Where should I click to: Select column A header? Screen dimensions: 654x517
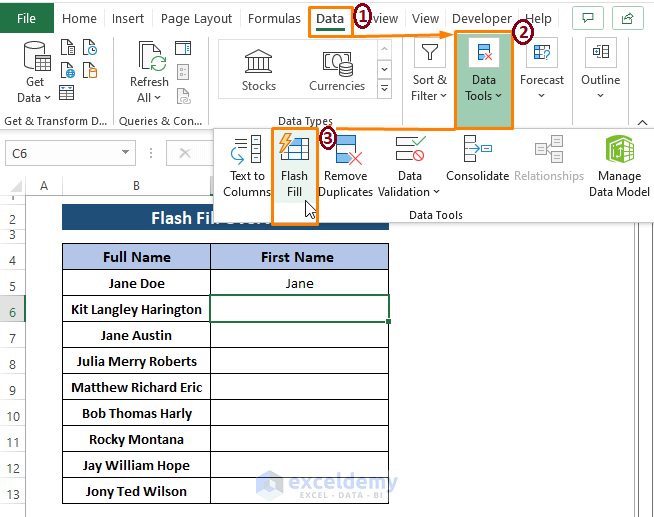44,186
